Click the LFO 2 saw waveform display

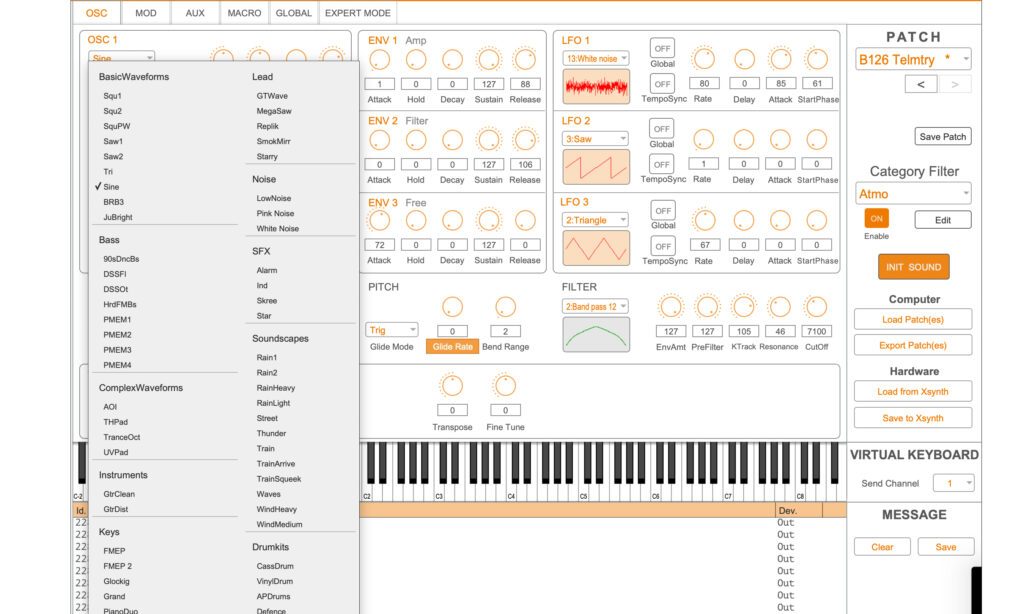596,167
